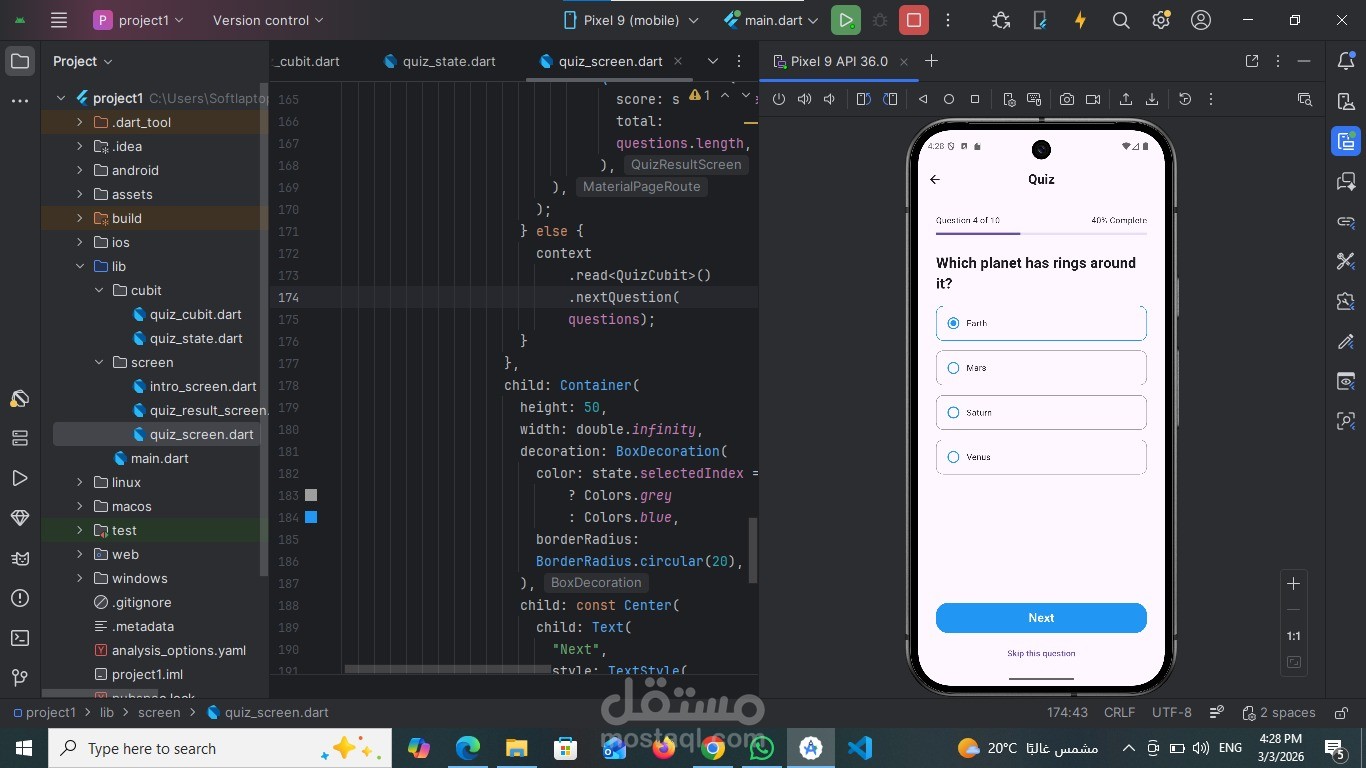Open the Pixel 9 (mobile) device selector
This screenshot has width=1366, height=768.
point(630,20)
